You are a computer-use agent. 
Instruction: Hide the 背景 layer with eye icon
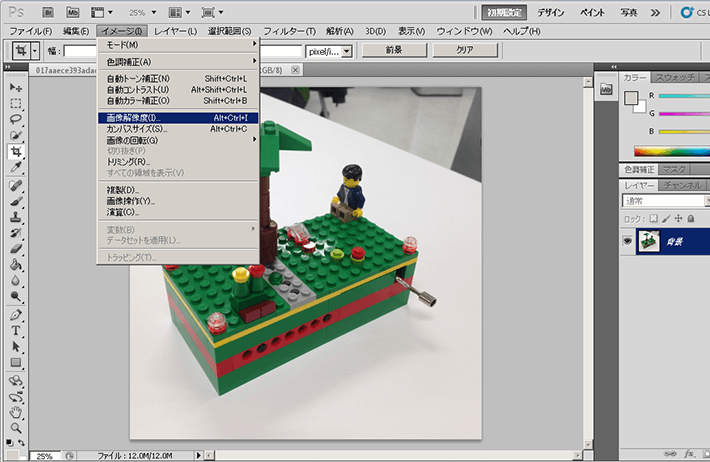coord(627,241)
